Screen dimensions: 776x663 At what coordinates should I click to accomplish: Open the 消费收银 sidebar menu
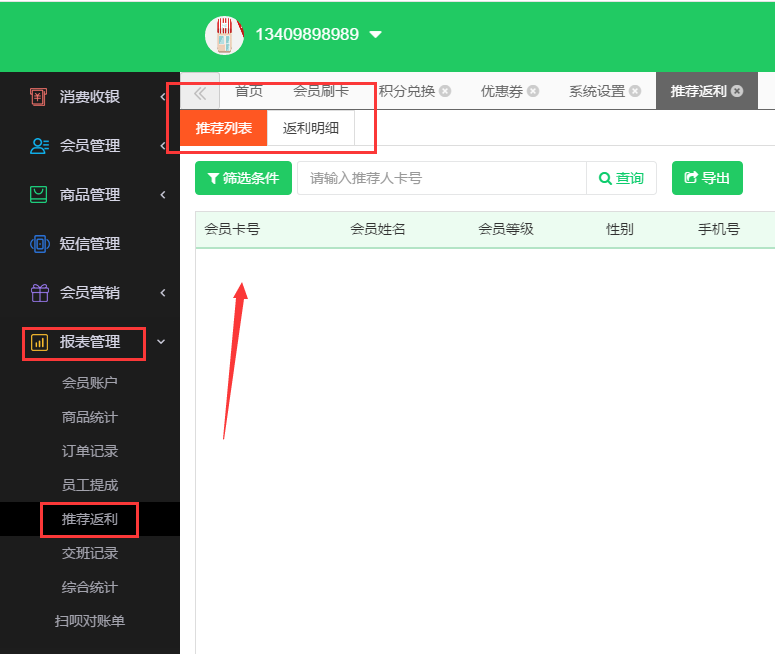90,96
